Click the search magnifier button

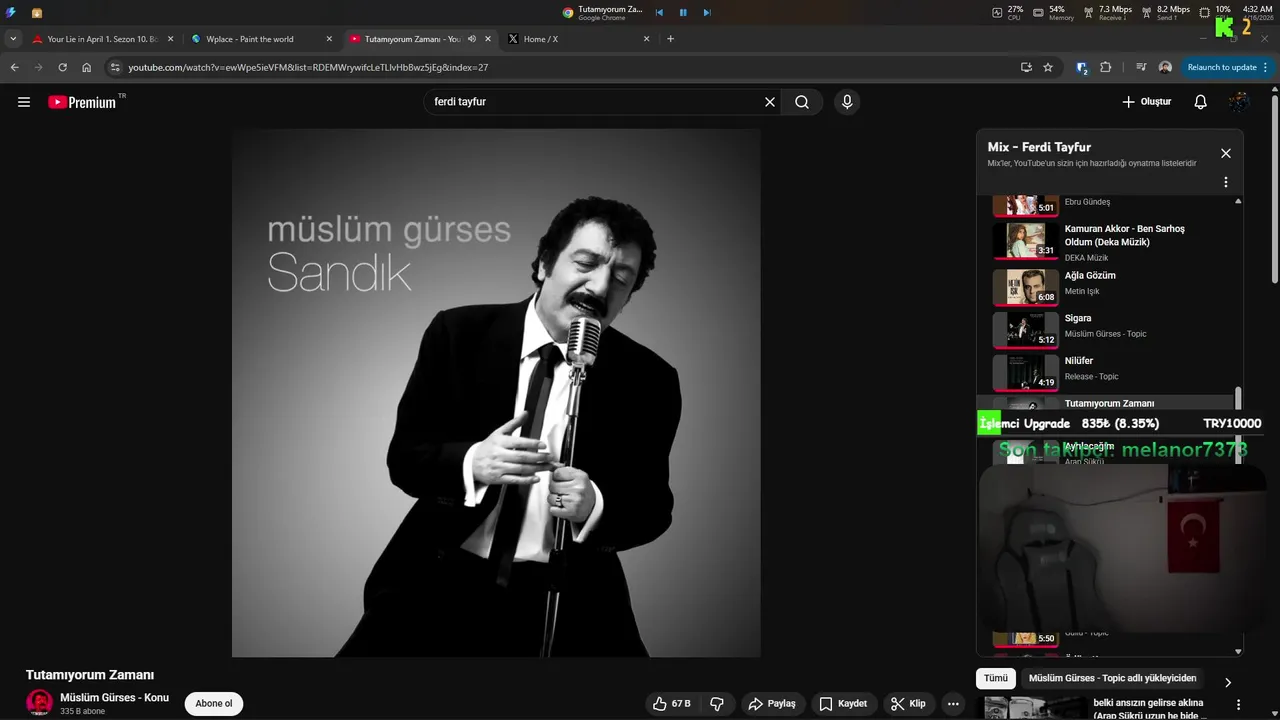[x=802, y=102]
